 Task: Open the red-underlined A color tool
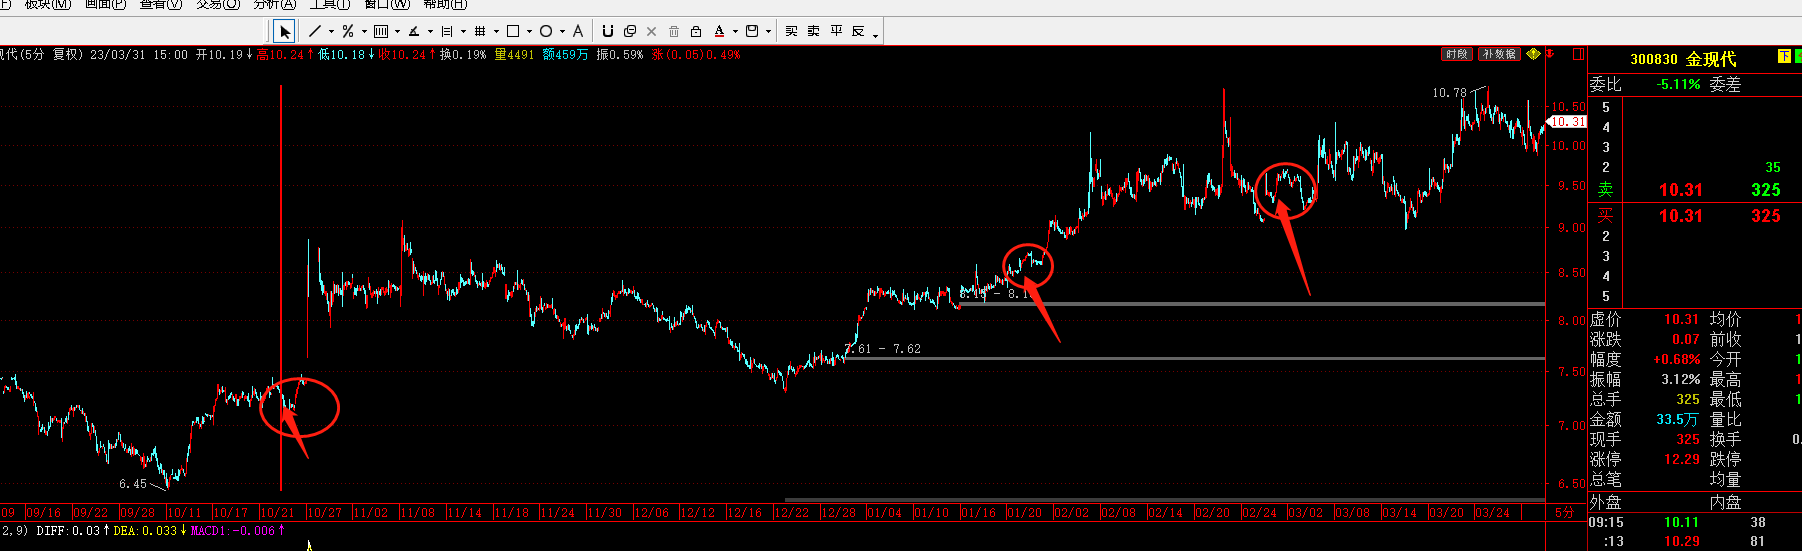tap(719, 32)
